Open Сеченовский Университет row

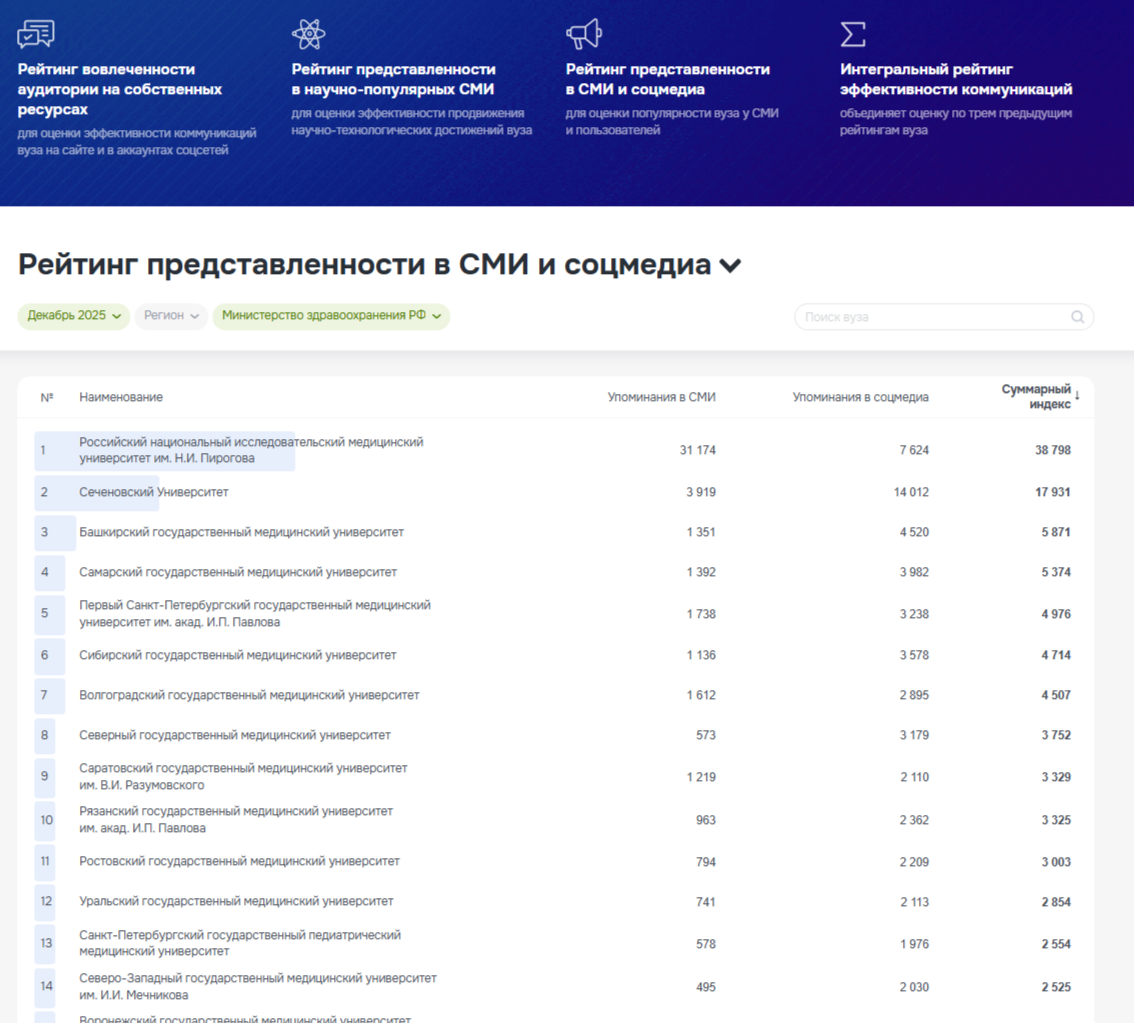[154, 492]
